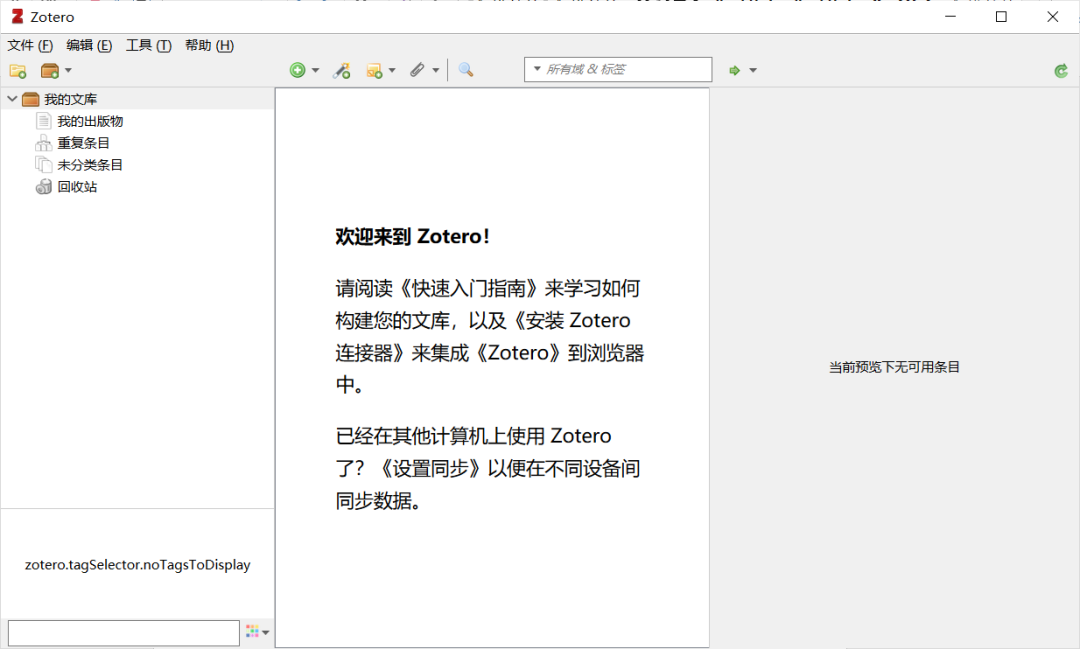Click zotero.tagSelector.noTagsToDisplay text
This screenshot has width=1080, height=649.
tap(138, 565)
